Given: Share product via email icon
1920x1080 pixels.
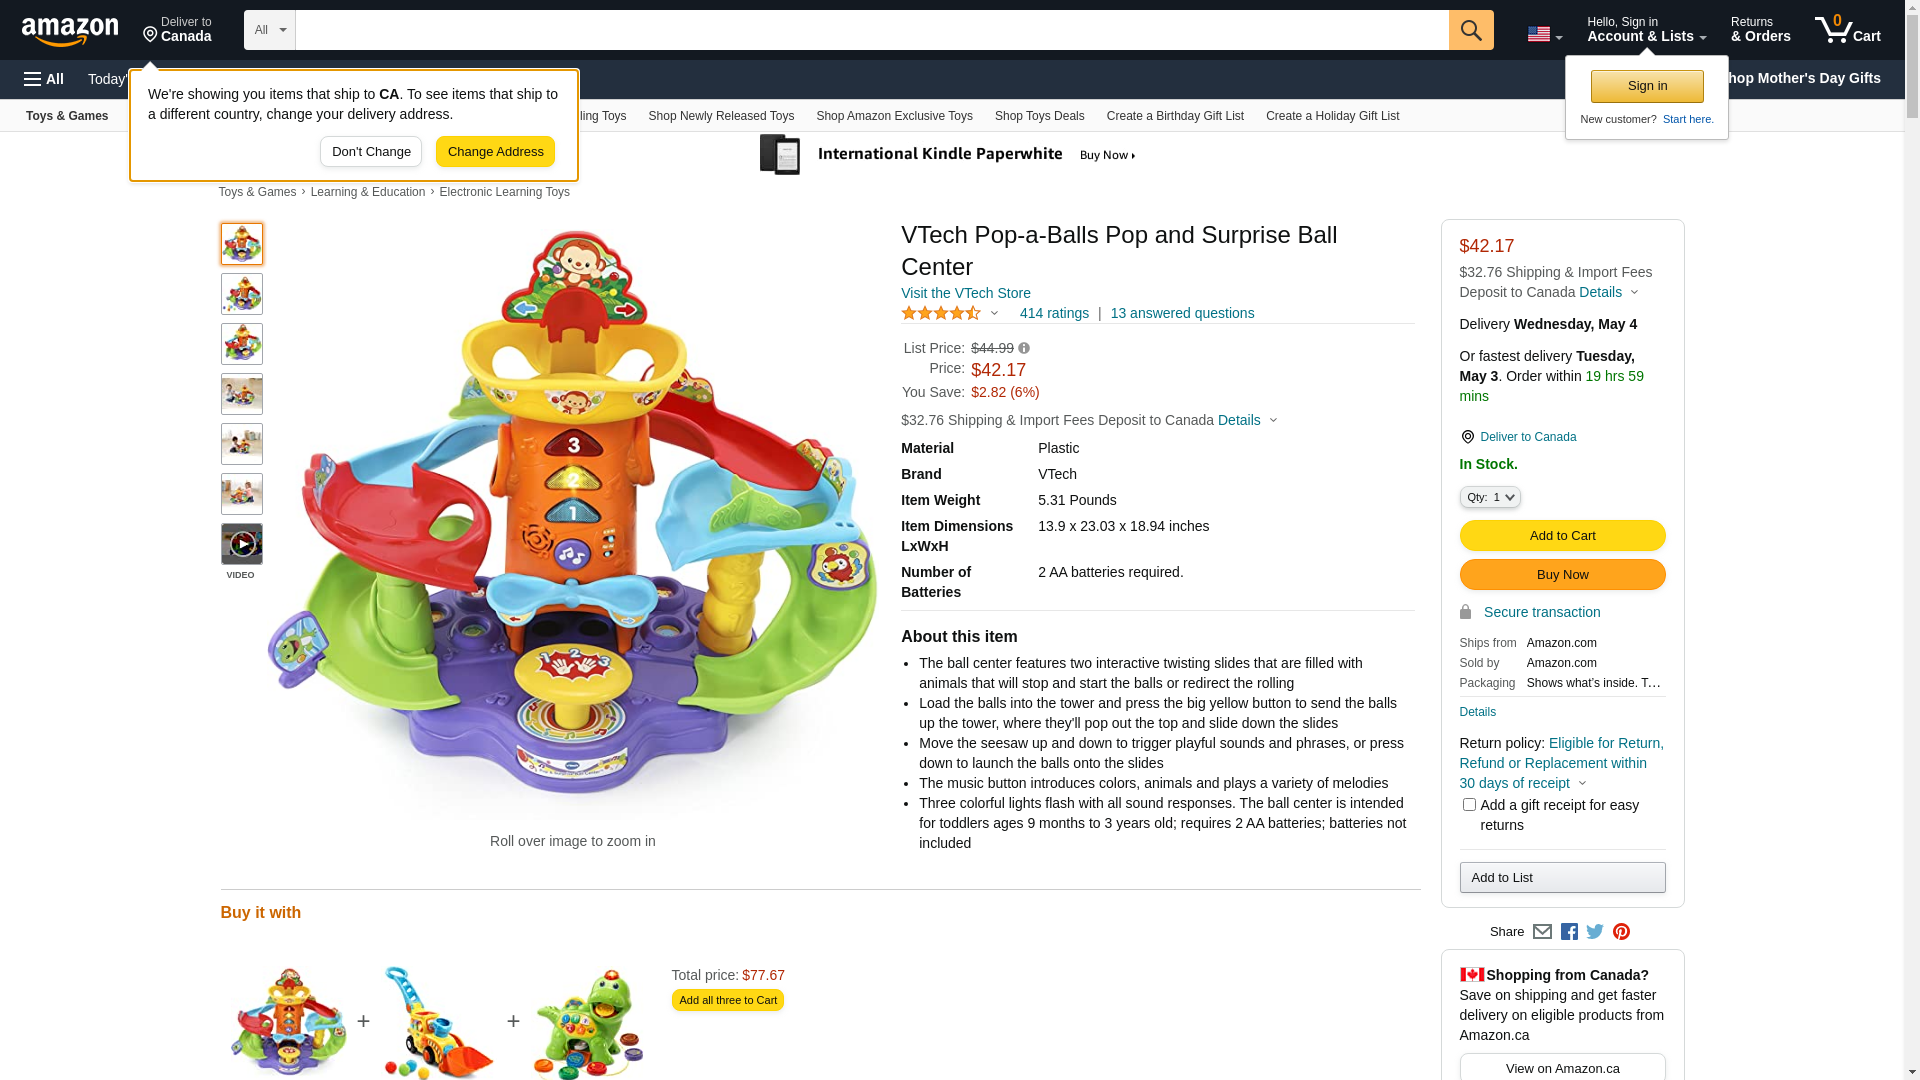Looking at the screenshot, I should click(1542, 932).
